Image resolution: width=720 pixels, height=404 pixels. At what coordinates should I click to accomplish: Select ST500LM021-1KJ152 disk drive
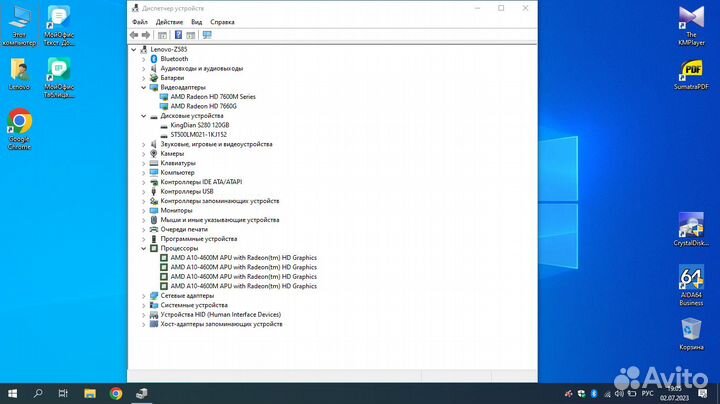198,135
